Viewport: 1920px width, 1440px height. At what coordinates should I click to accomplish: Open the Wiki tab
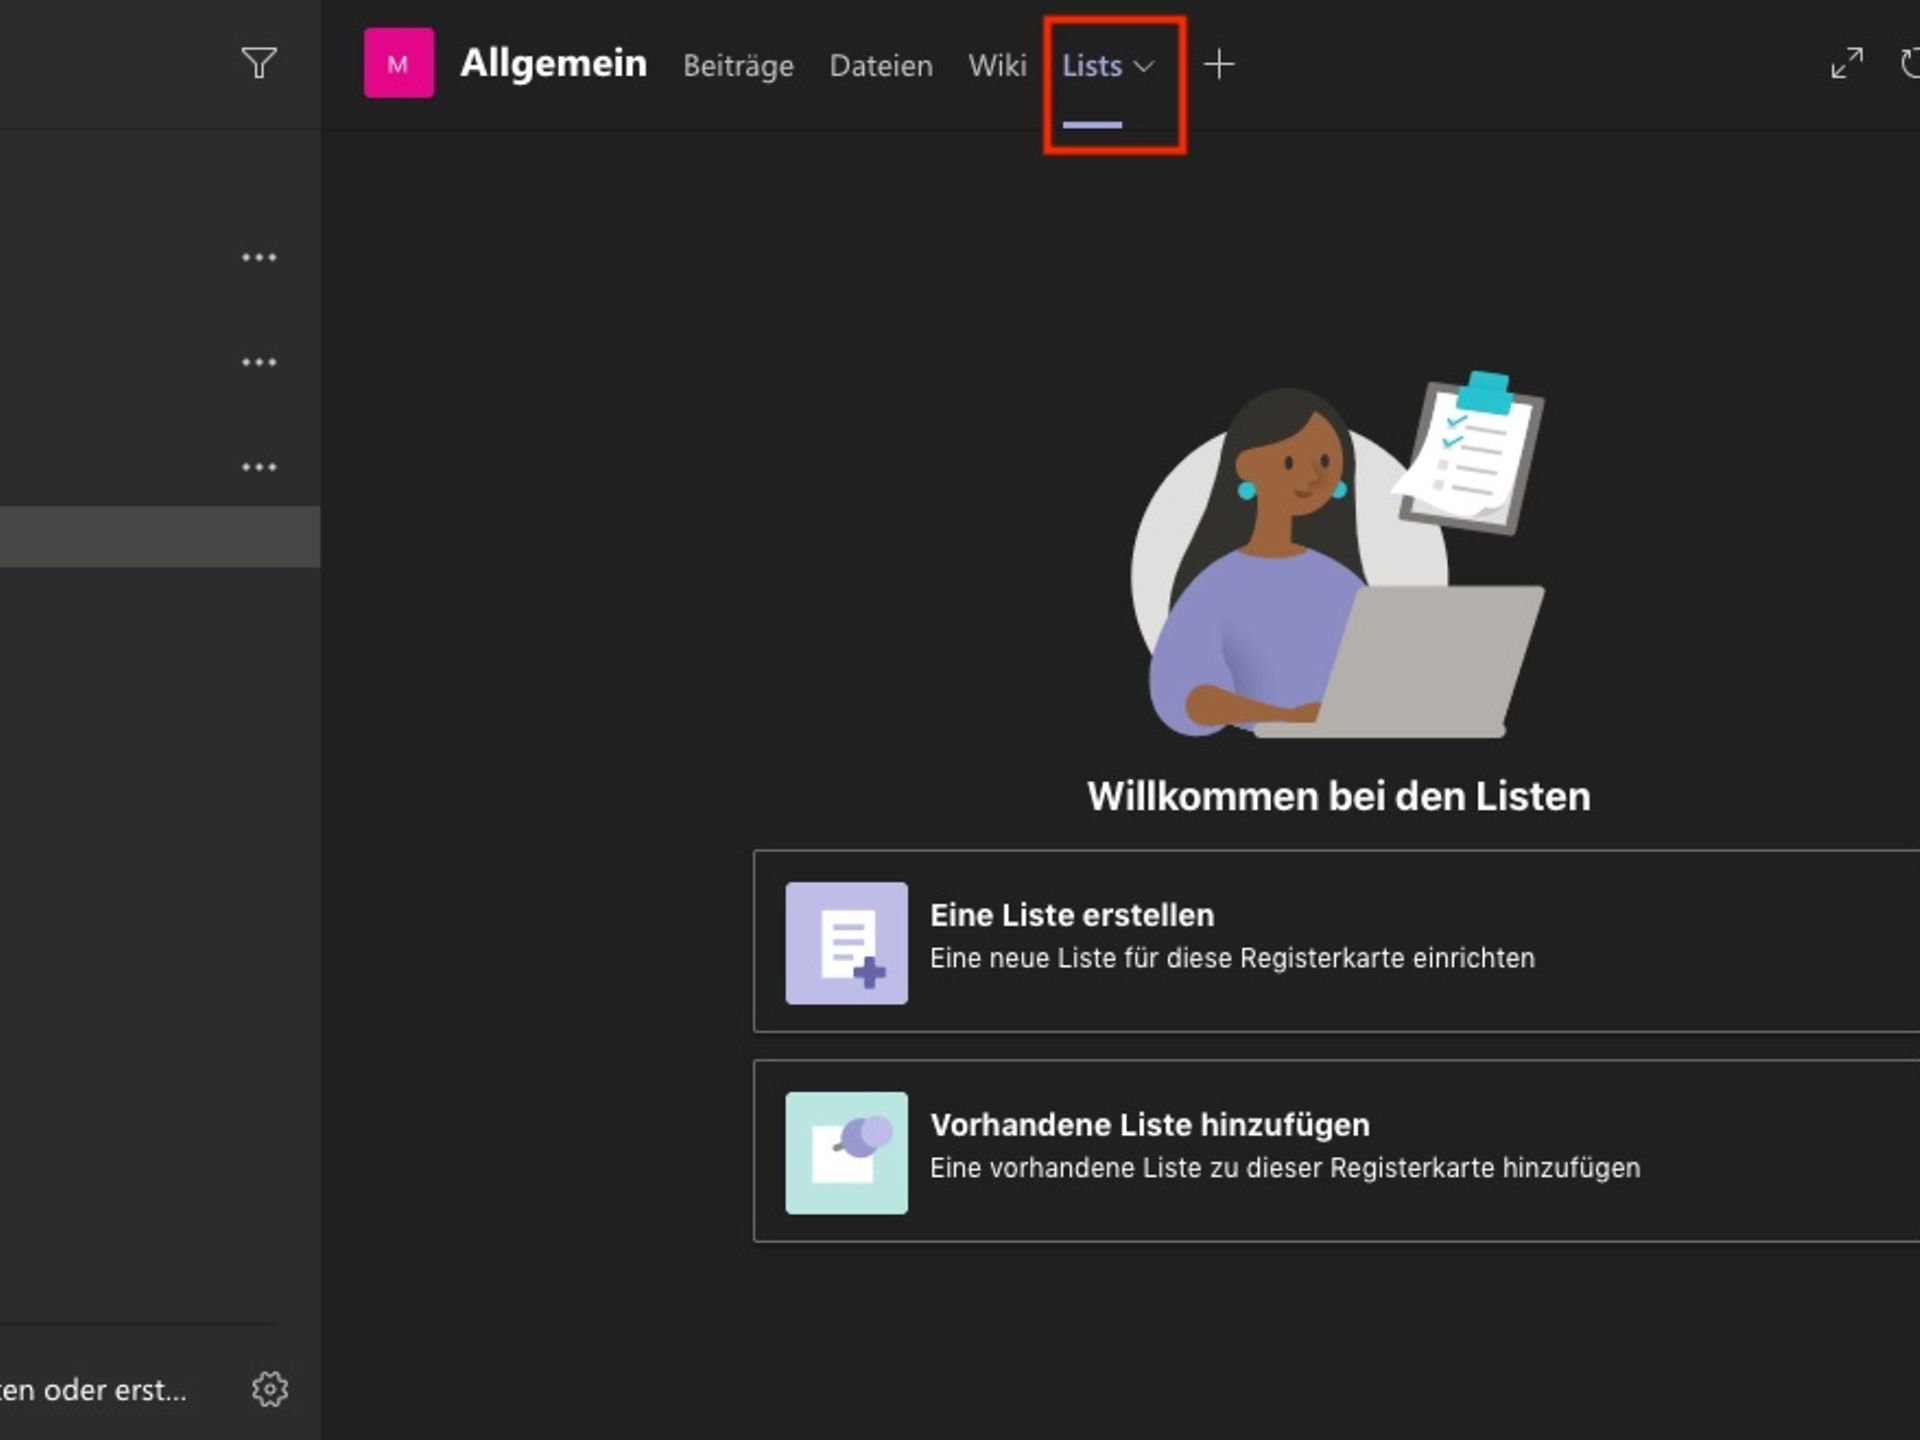click(x=996, y=66)
